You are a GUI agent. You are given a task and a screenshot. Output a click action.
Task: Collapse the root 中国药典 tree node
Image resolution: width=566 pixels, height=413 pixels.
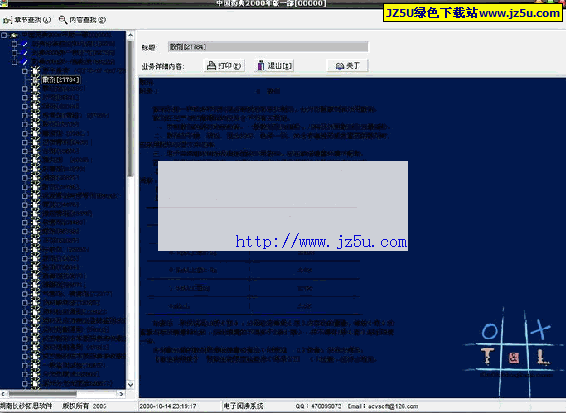pos(4,35)
